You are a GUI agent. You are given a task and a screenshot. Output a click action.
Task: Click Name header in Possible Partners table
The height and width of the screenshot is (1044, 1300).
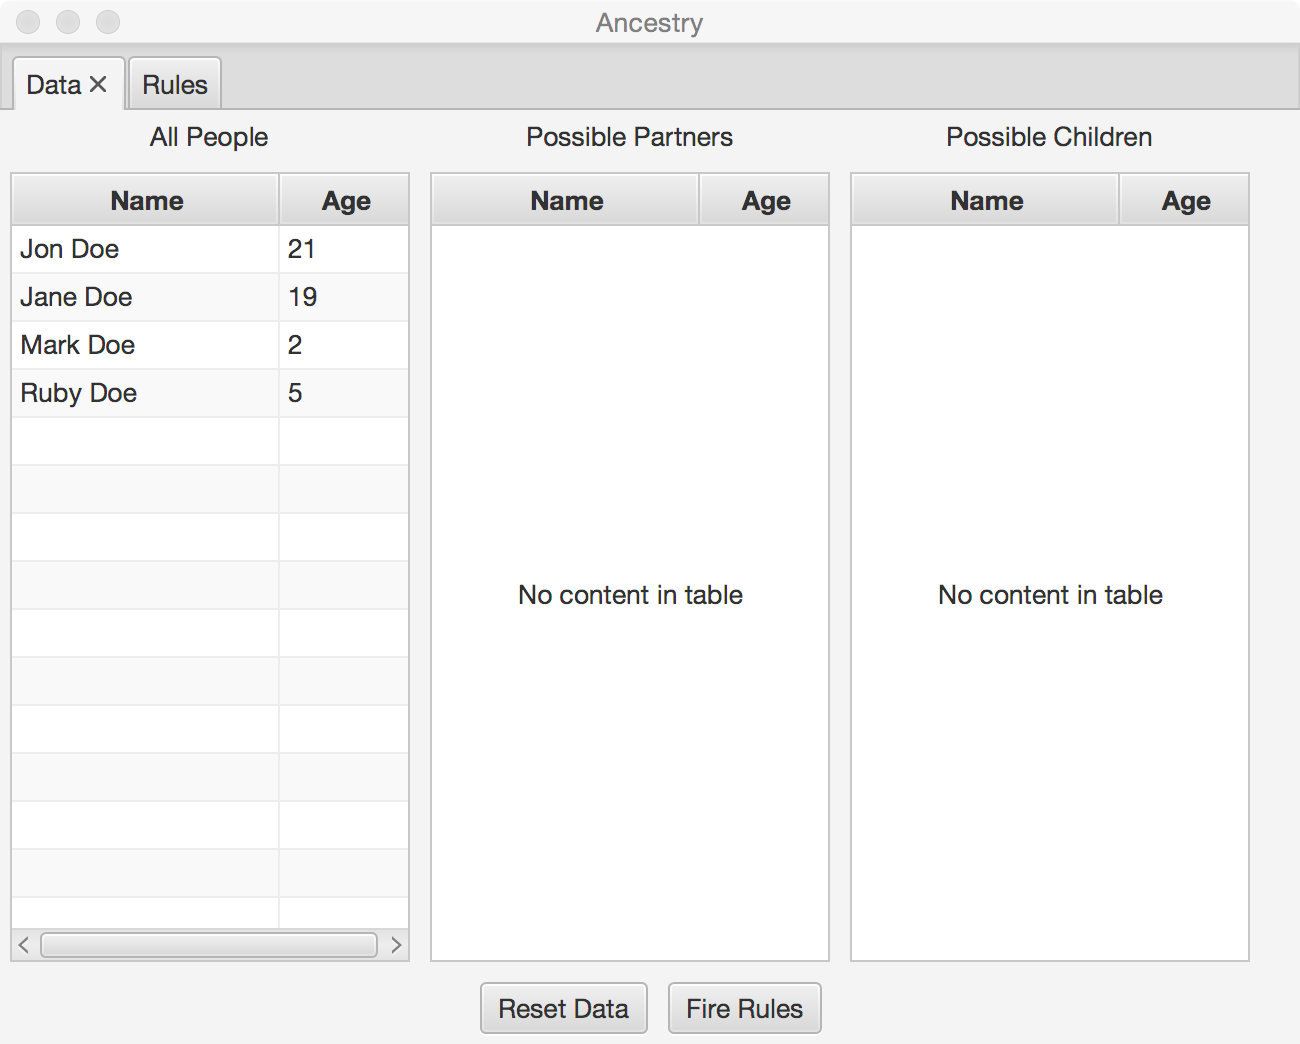pyautogui.click(x=566, y=200)
